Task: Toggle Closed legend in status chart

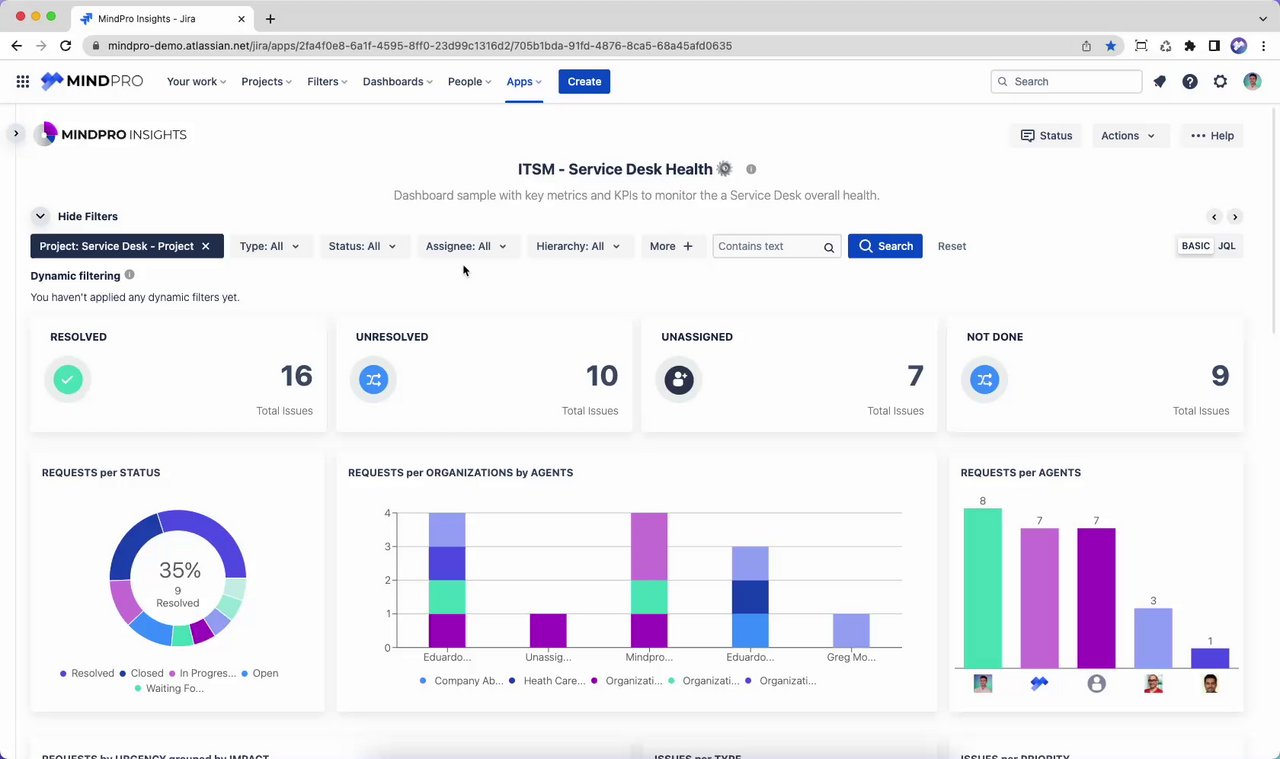Action: coord(141,673)
